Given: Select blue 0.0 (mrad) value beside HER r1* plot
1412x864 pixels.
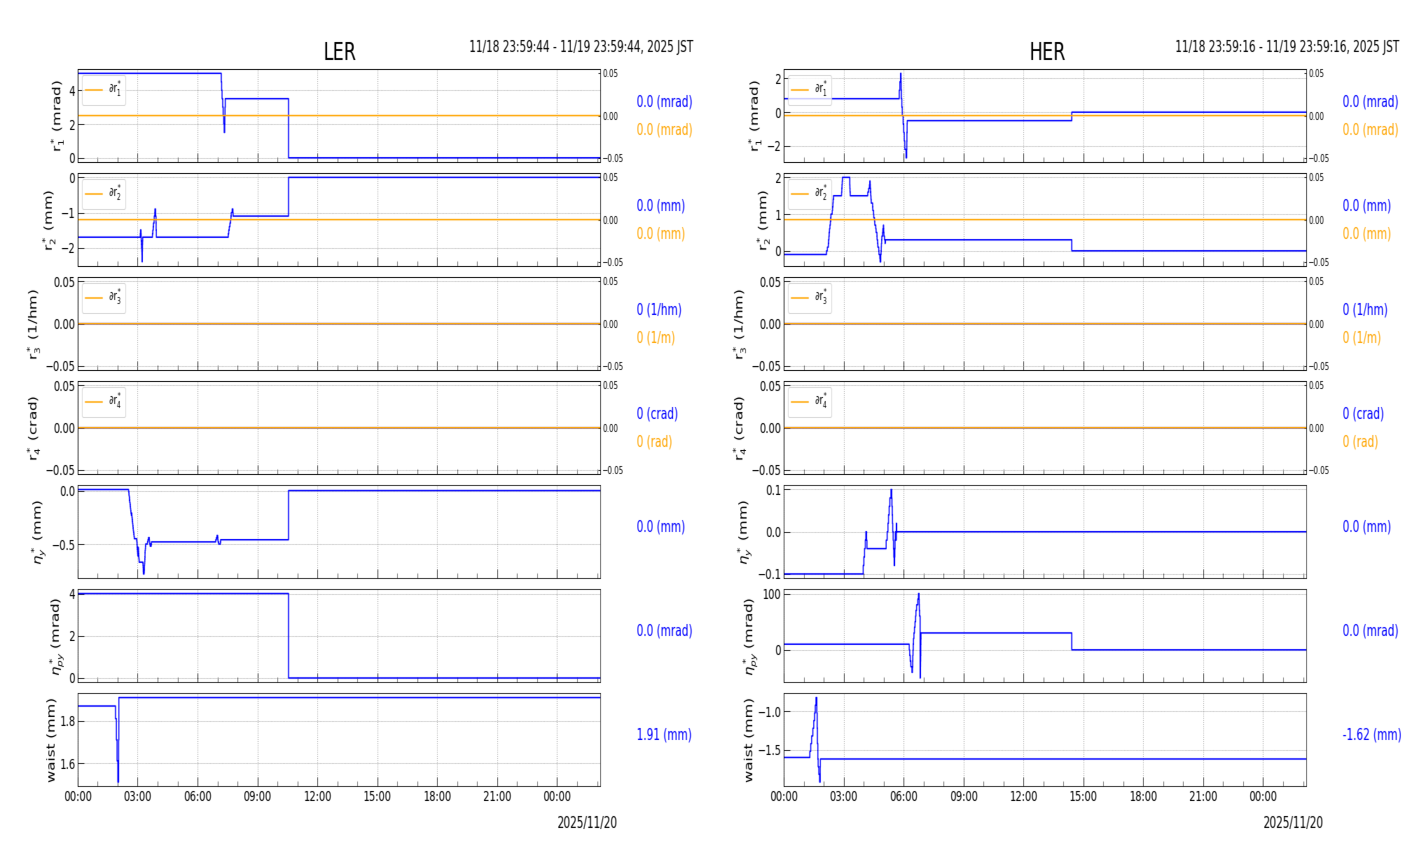Looking at the screenshot, I should [1370, 102].
